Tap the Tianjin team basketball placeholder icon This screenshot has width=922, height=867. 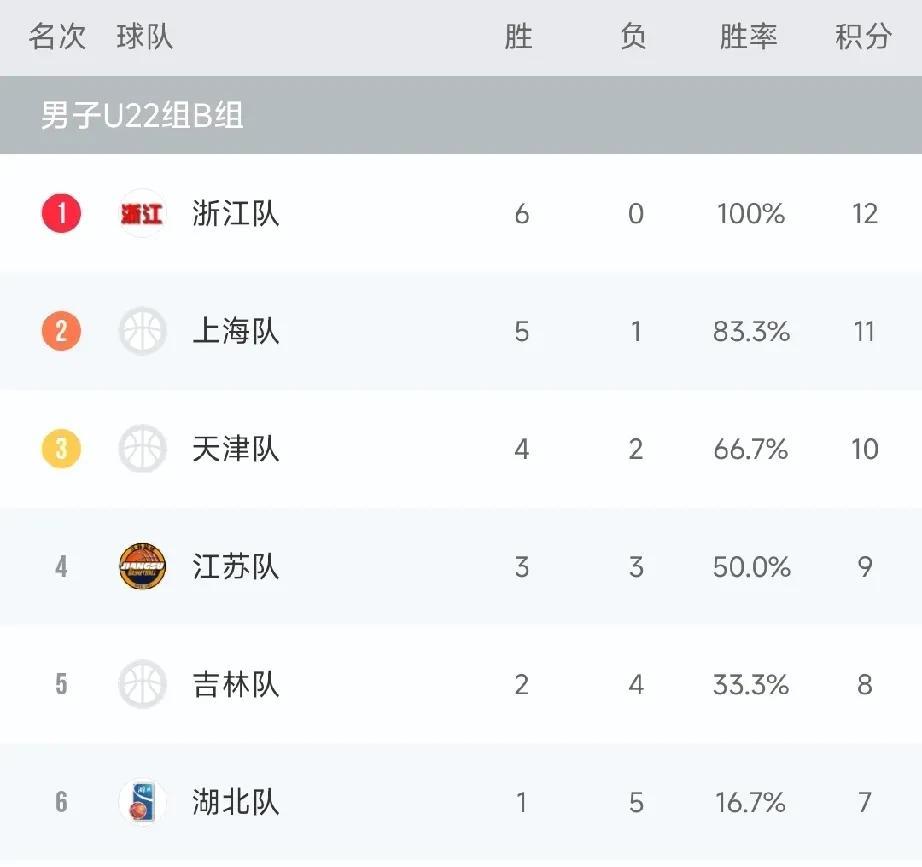click(x=142, y=448)
